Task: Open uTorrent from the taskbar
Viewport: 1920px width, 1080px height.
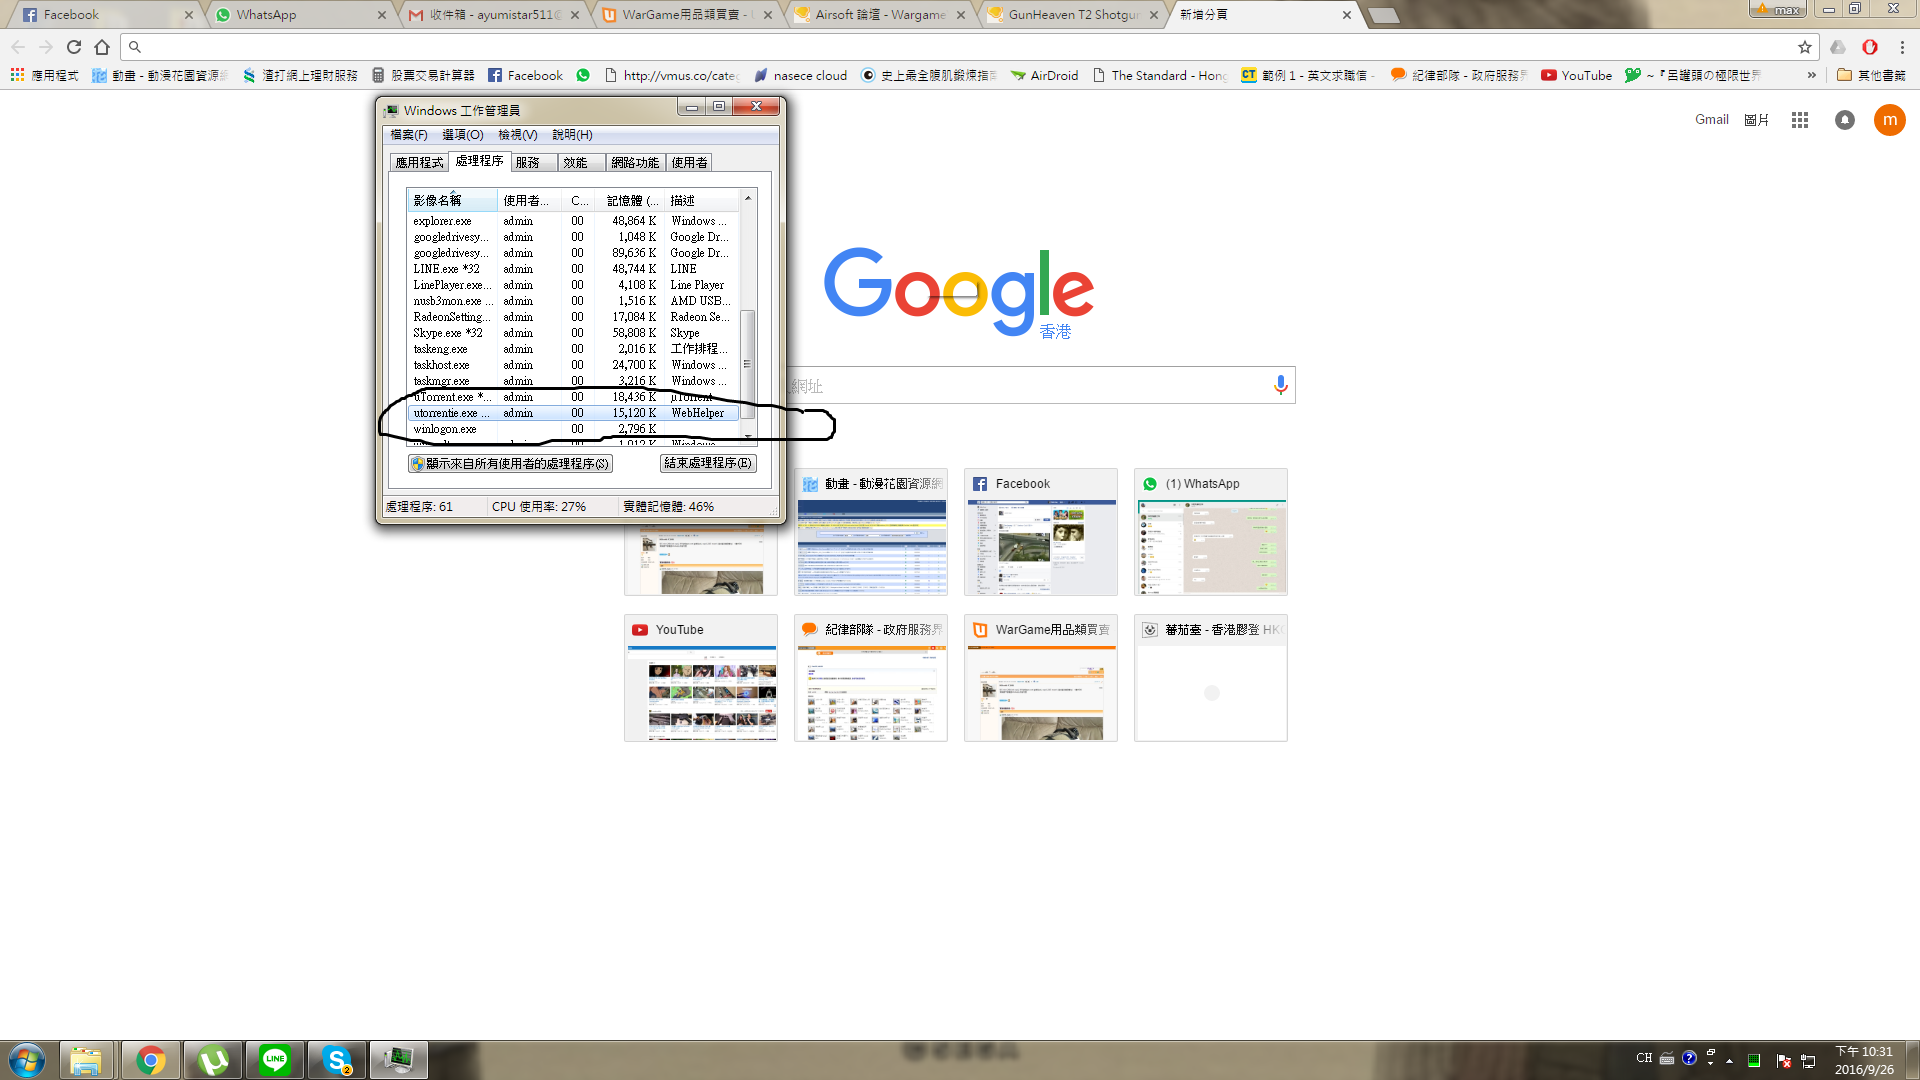Action: [213, 1060]
